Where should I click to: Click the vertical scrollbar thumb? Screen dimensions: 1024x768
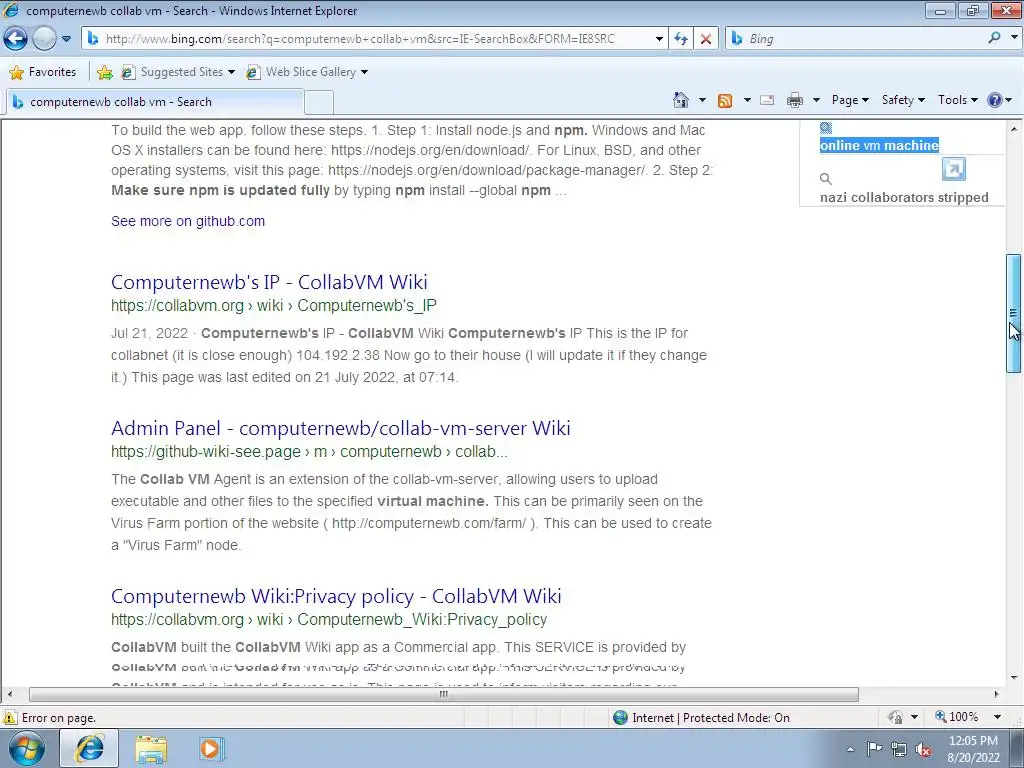click(1013, 313)
